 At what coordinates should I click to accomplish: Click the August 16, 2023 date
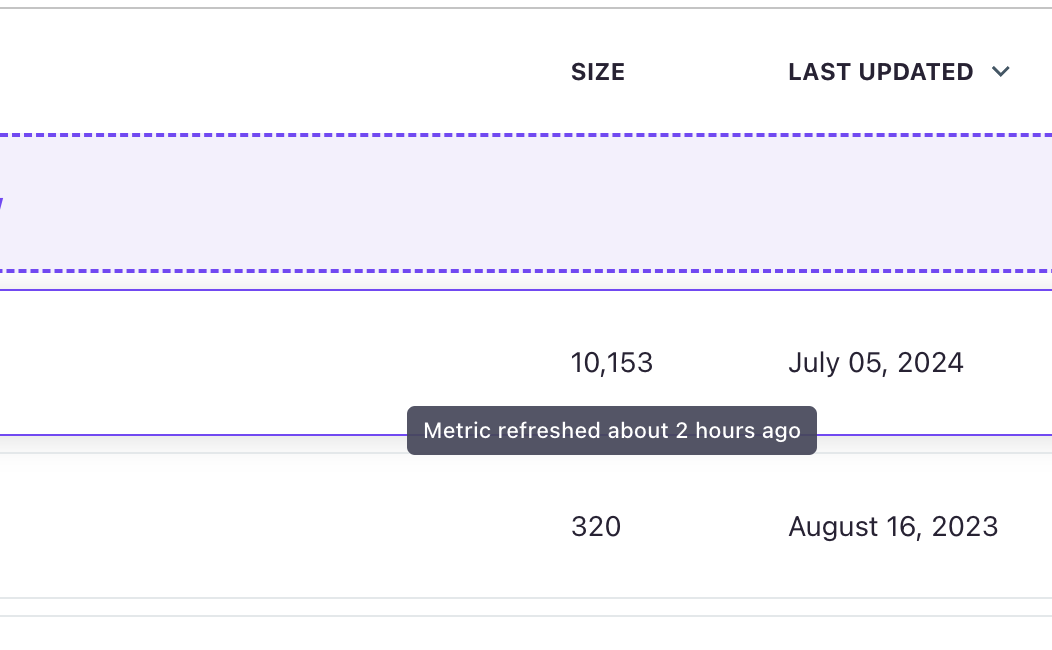(893, 527)
